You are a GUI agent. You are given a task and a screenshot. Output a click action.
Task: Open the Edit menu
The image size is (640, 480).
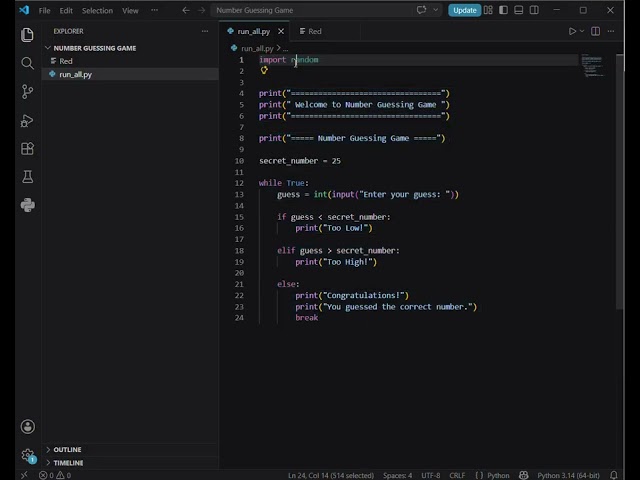(66, 11)
